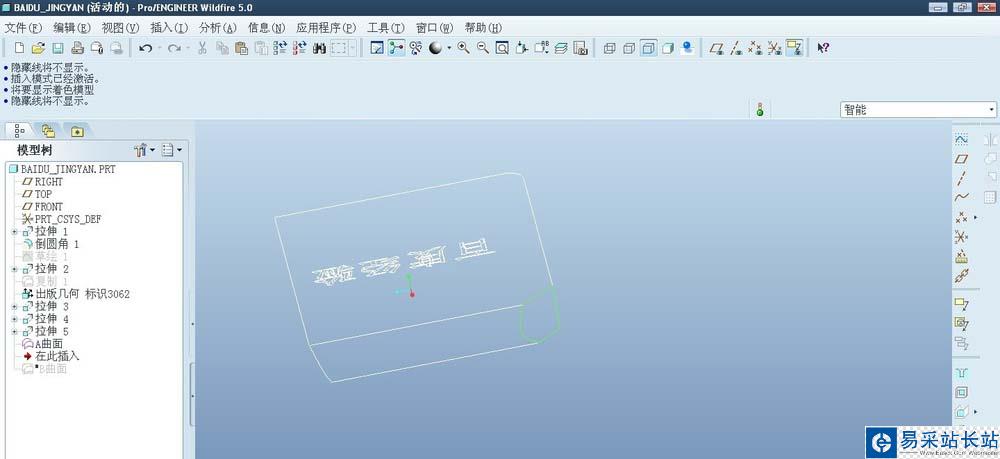Select the Shell tool in right toolbar

[x=961, y=392]
